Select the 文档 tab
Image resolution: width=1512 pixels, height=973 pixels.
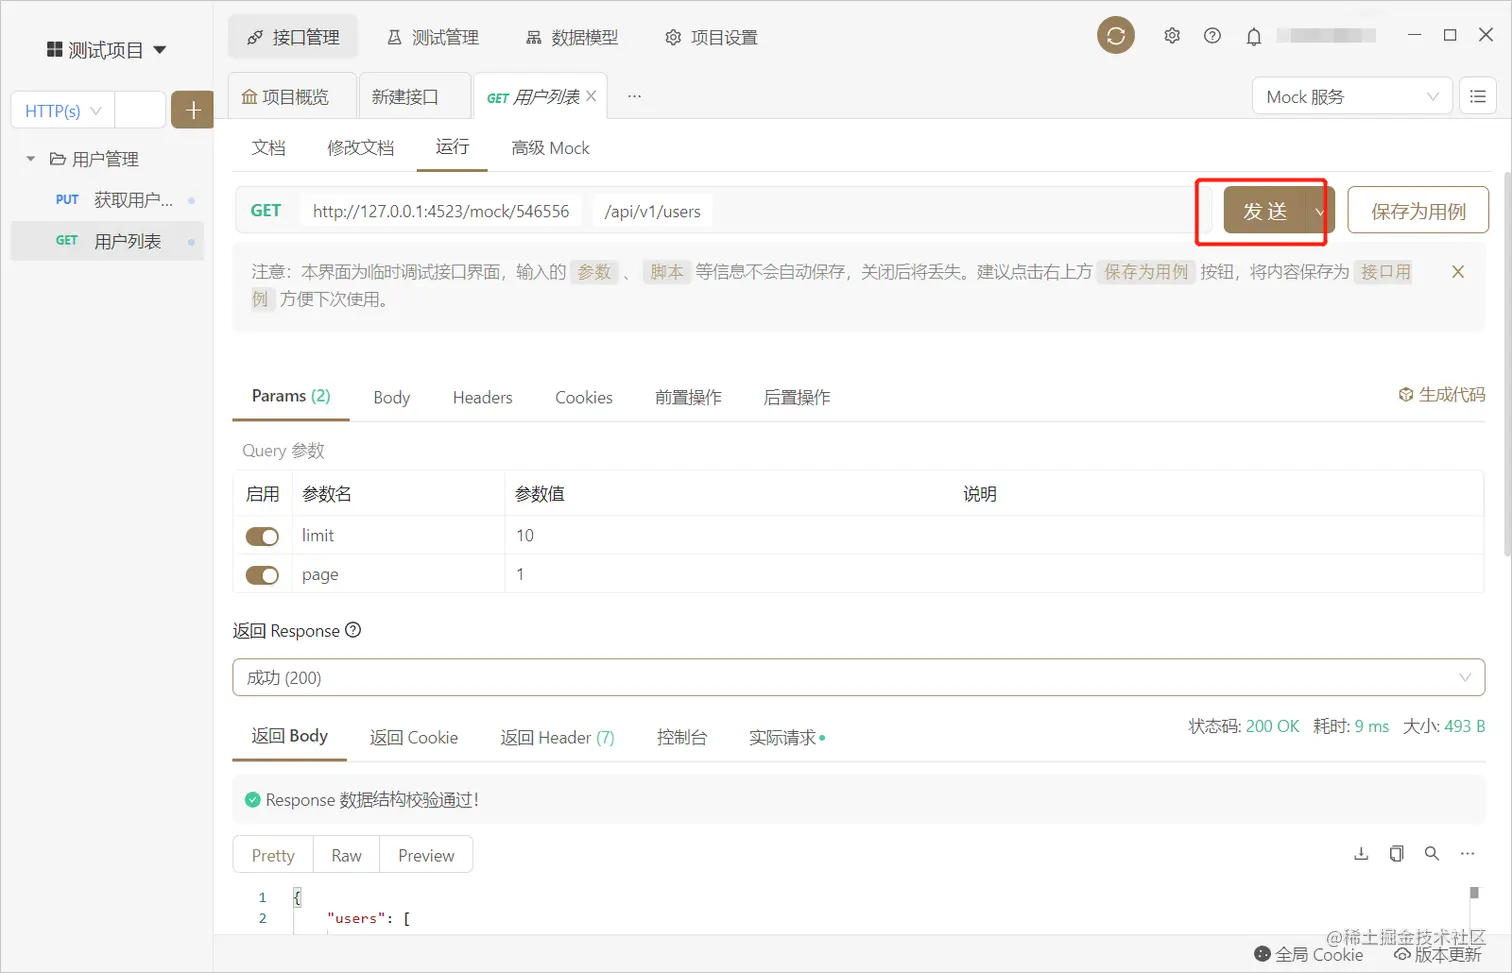(x=269, y=148)
